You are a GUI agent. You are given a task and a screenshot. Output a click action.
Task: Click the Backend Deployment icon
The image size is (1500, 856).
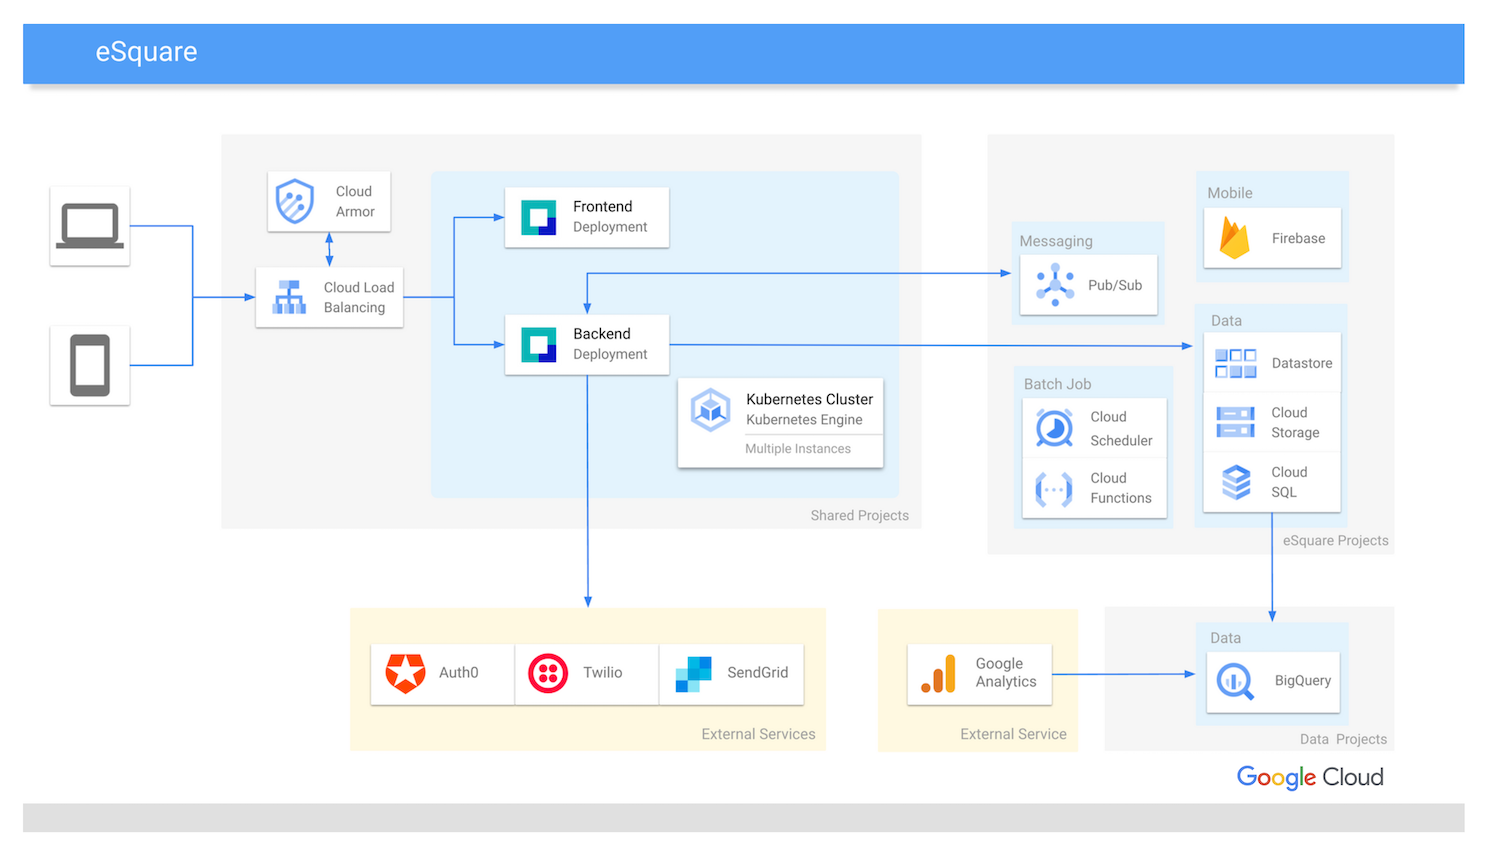click(x=539, y=345)
